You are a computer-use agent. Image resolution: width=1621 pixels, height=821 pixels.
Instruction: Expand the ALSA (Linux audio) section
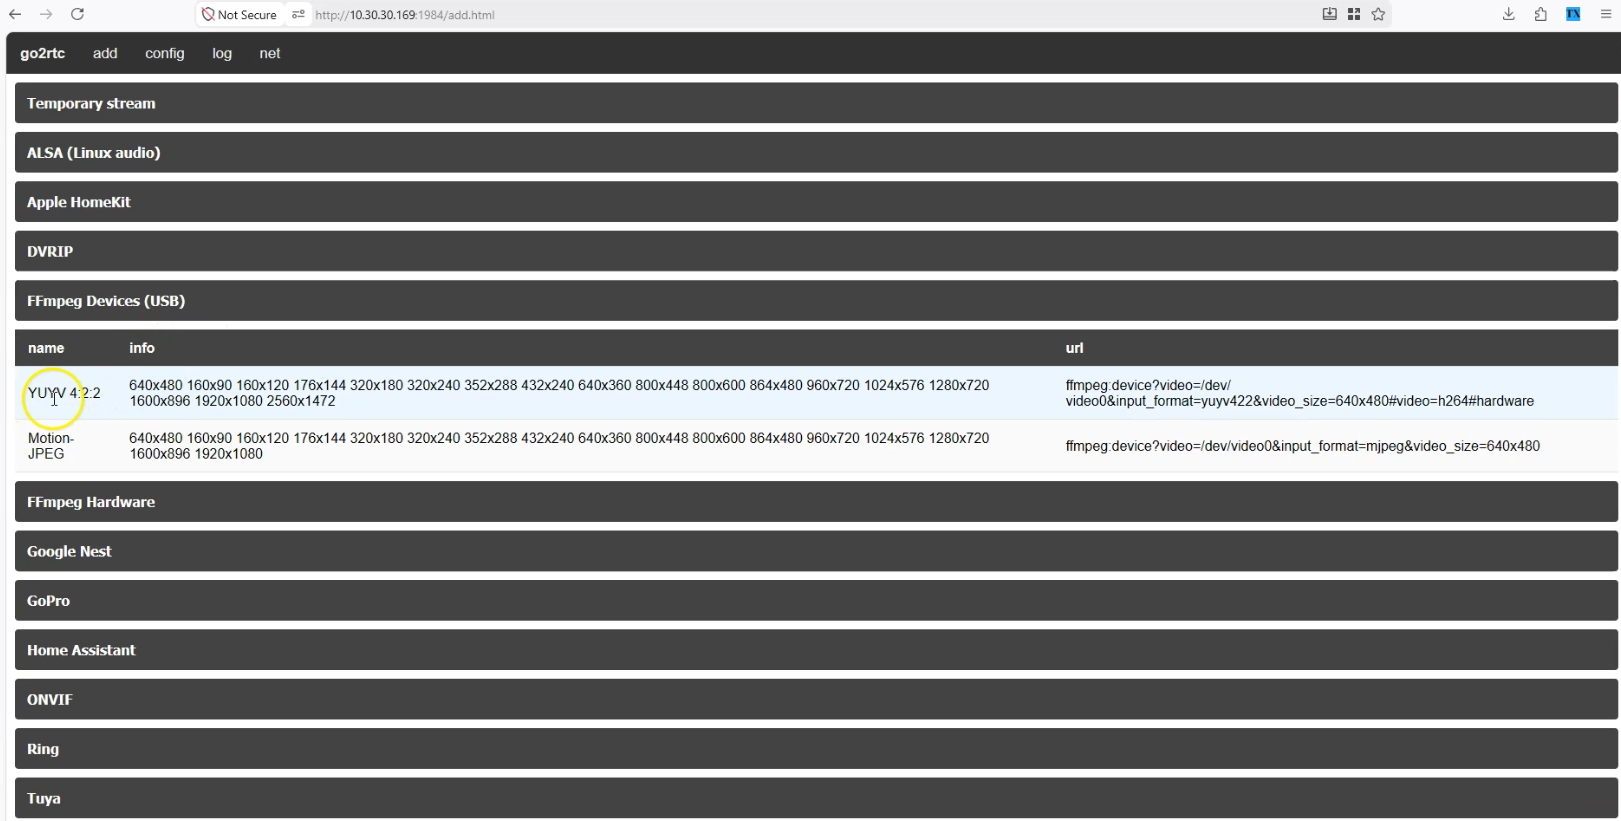(x=816, y=152)
